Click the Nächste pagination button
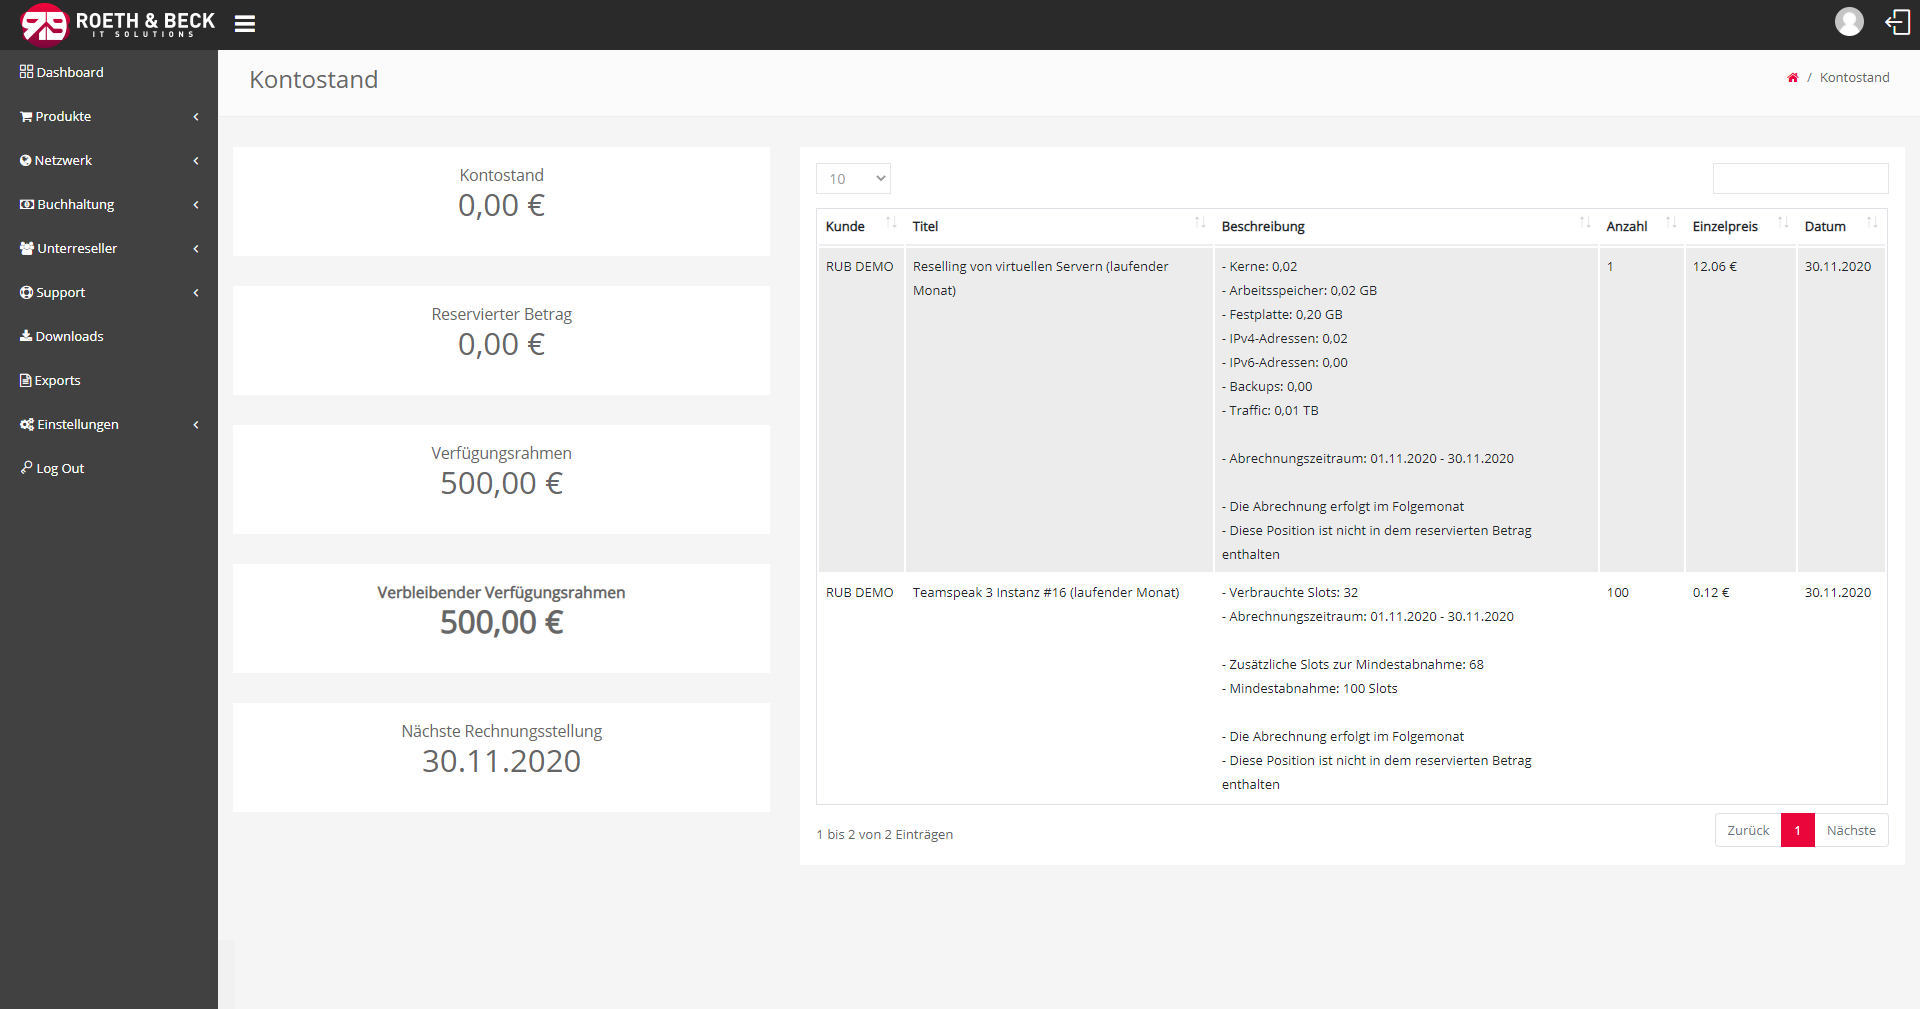Screen dimensions: 1920x1009 coord(1851,830)
